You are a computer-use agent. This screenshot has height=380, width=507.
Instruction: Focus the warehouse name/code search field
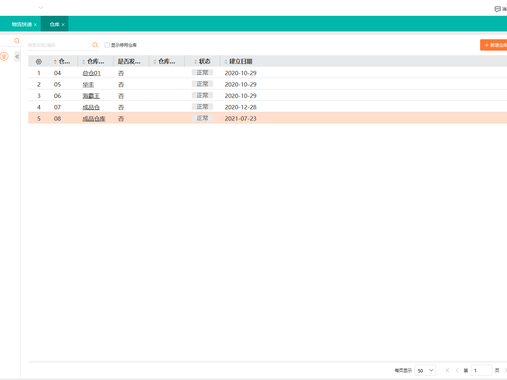point(59,45)
